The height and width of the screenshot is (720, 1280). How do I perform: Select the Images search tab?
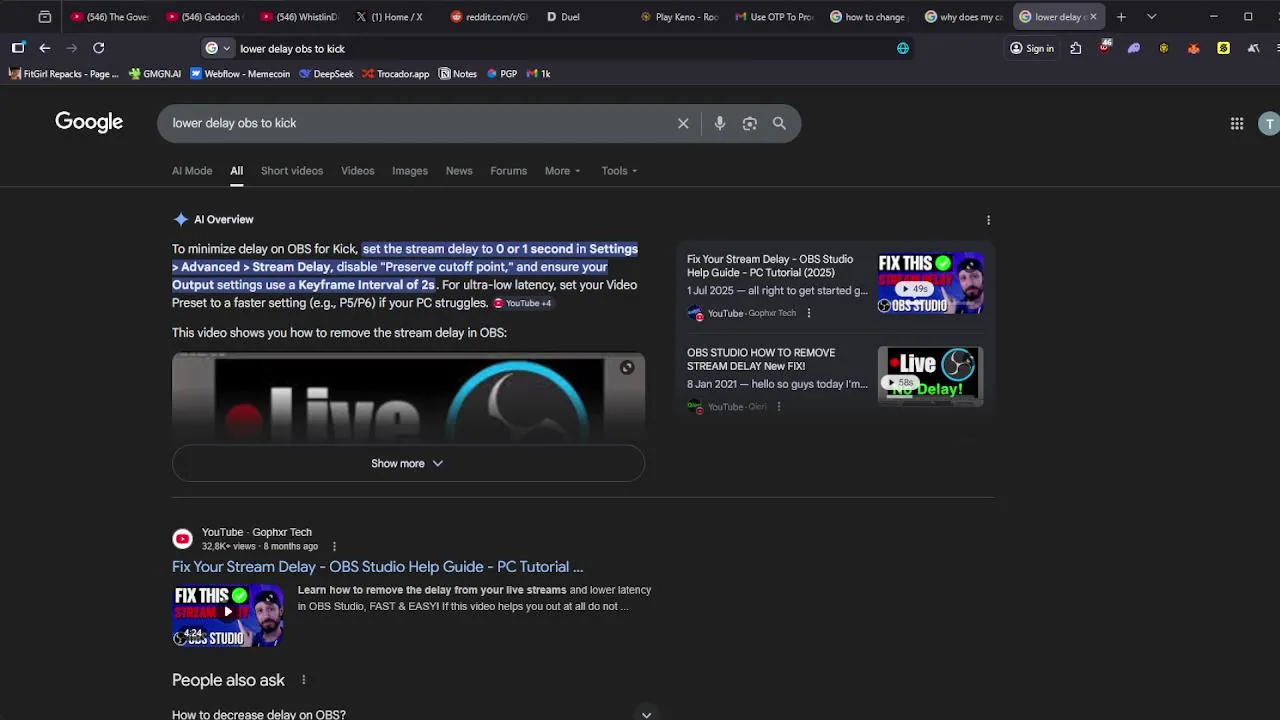coord(410,171)
